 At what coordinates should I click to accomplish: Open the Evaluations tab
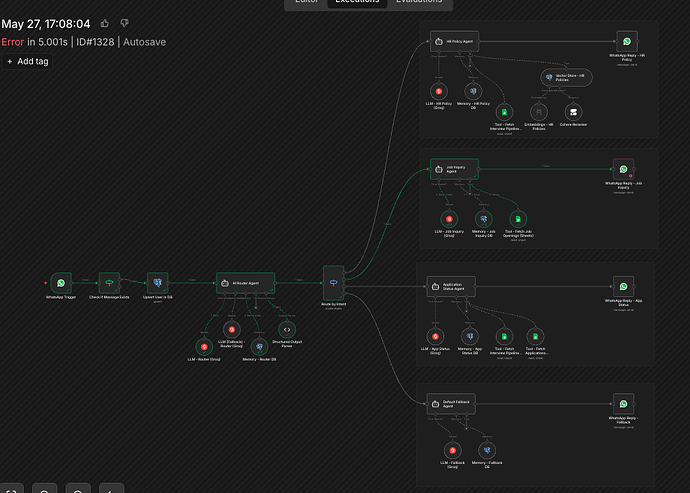coord(419,2)
